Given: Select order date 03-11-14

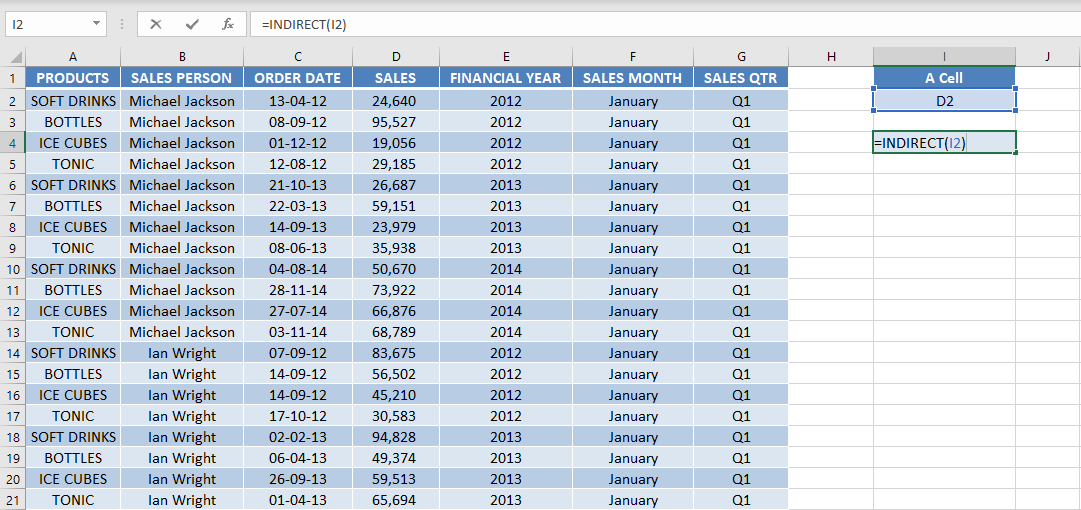Looking at the screenshot, I should 298,332.
